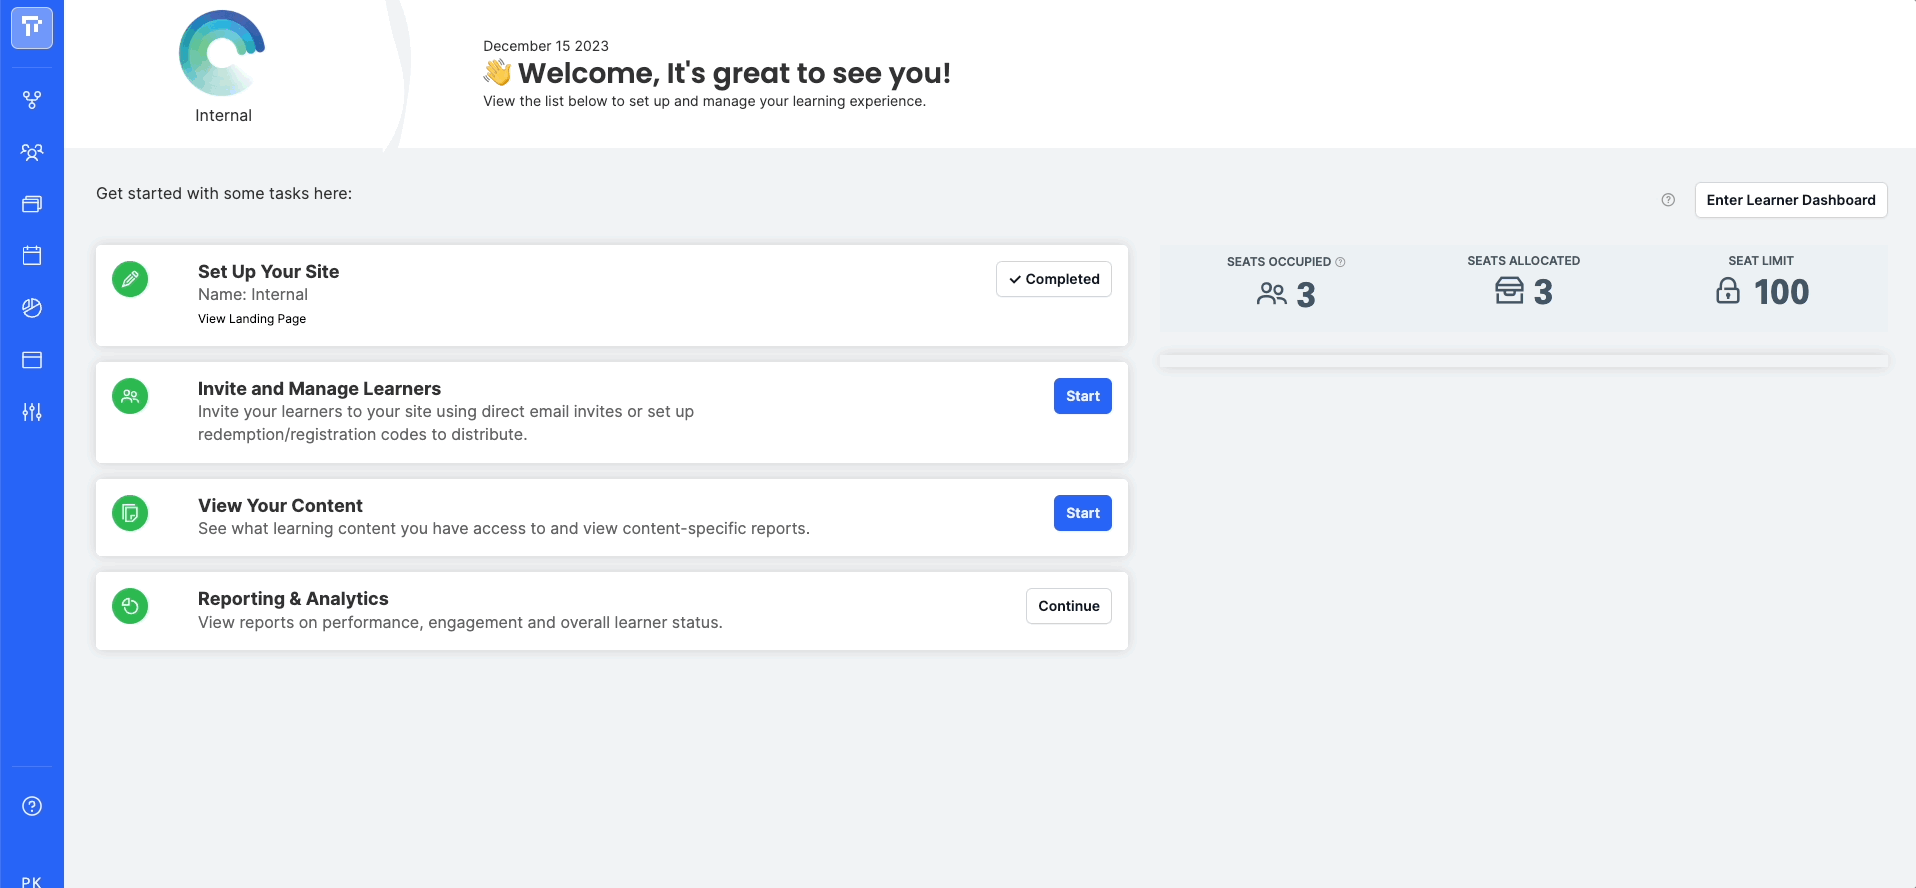Click the seats occupied info tooltip icon
Viewport: 1916px width, 888px height.
(1341, 261)
